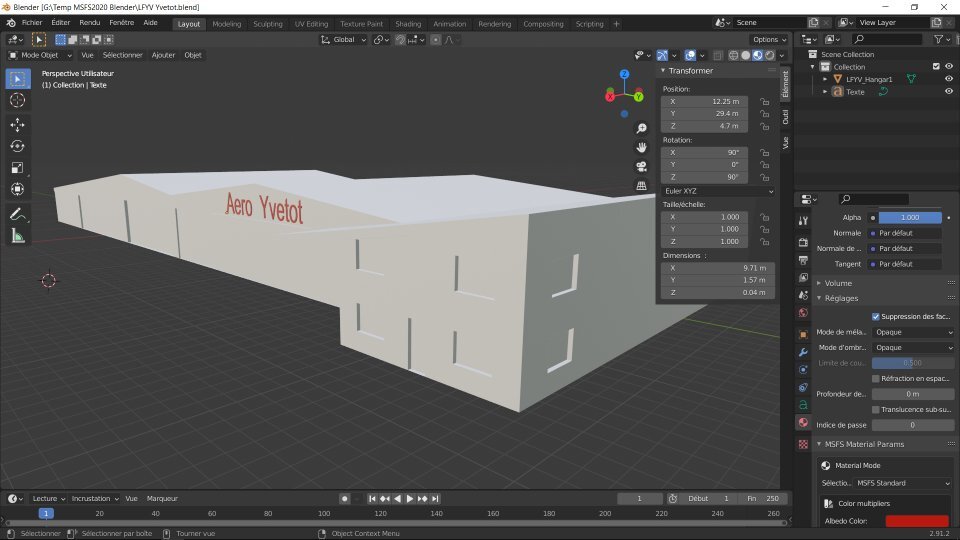Click the Options button in viewport header
The width and height of the screenshot is (960, 540).
click(x=770, y=39)
